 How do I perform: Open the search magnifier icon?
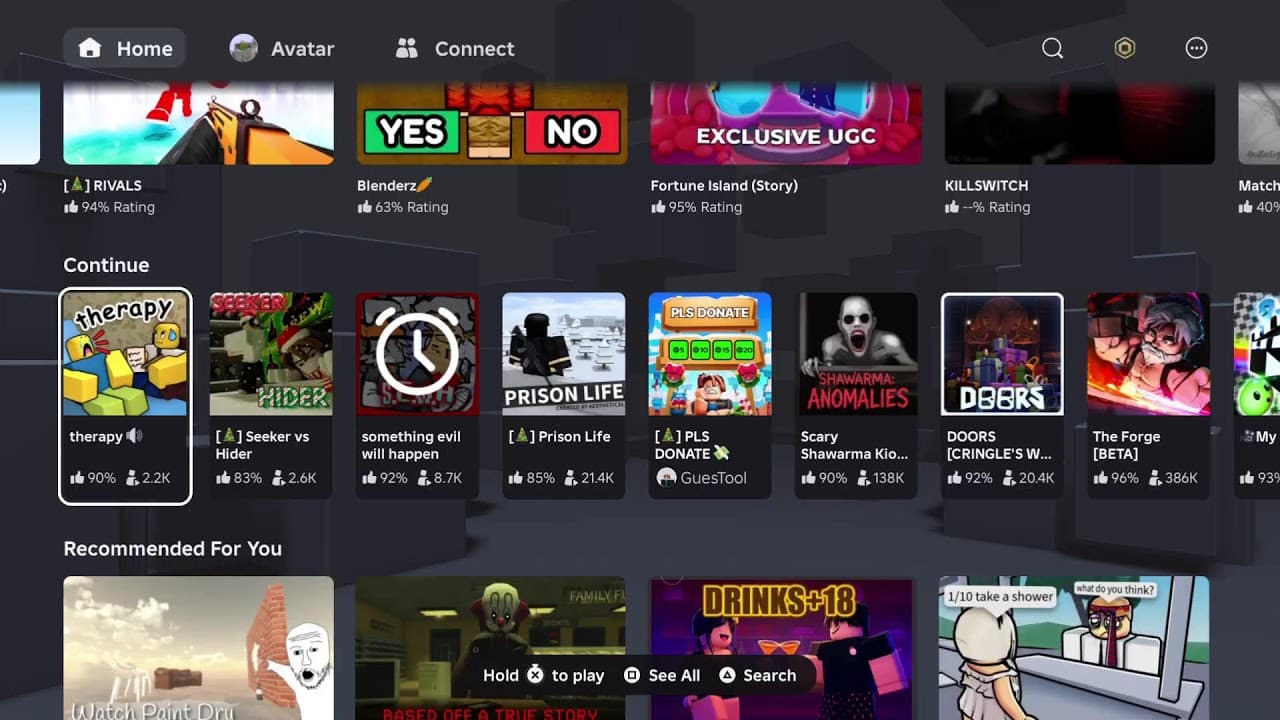(1052, 48)
